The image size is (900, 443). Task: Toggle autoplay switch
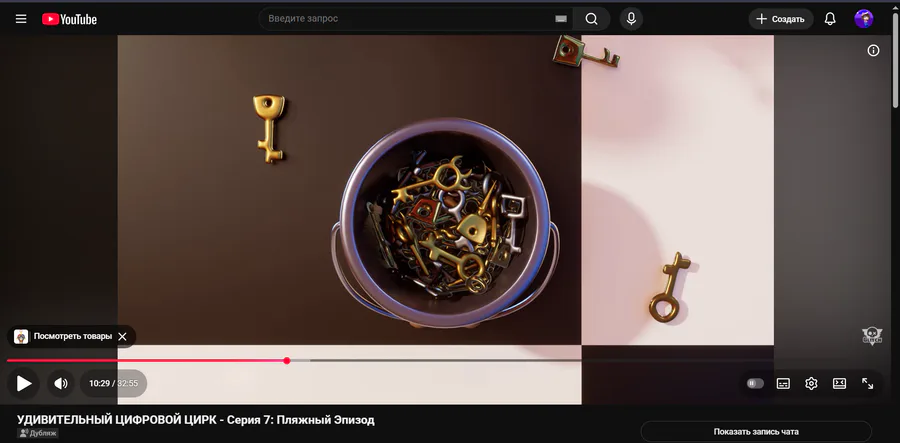755,383
